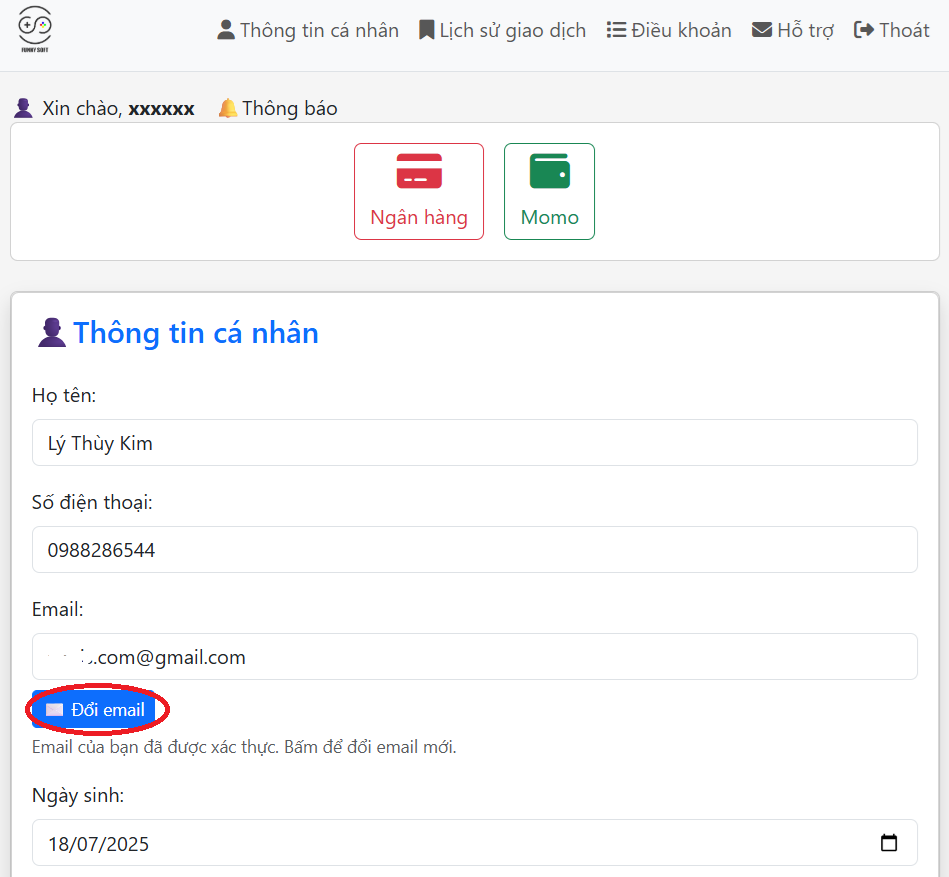Click the logout arrow icon beside Thoát
Viewport: 949px width, 877px height.
click(862, 29)
